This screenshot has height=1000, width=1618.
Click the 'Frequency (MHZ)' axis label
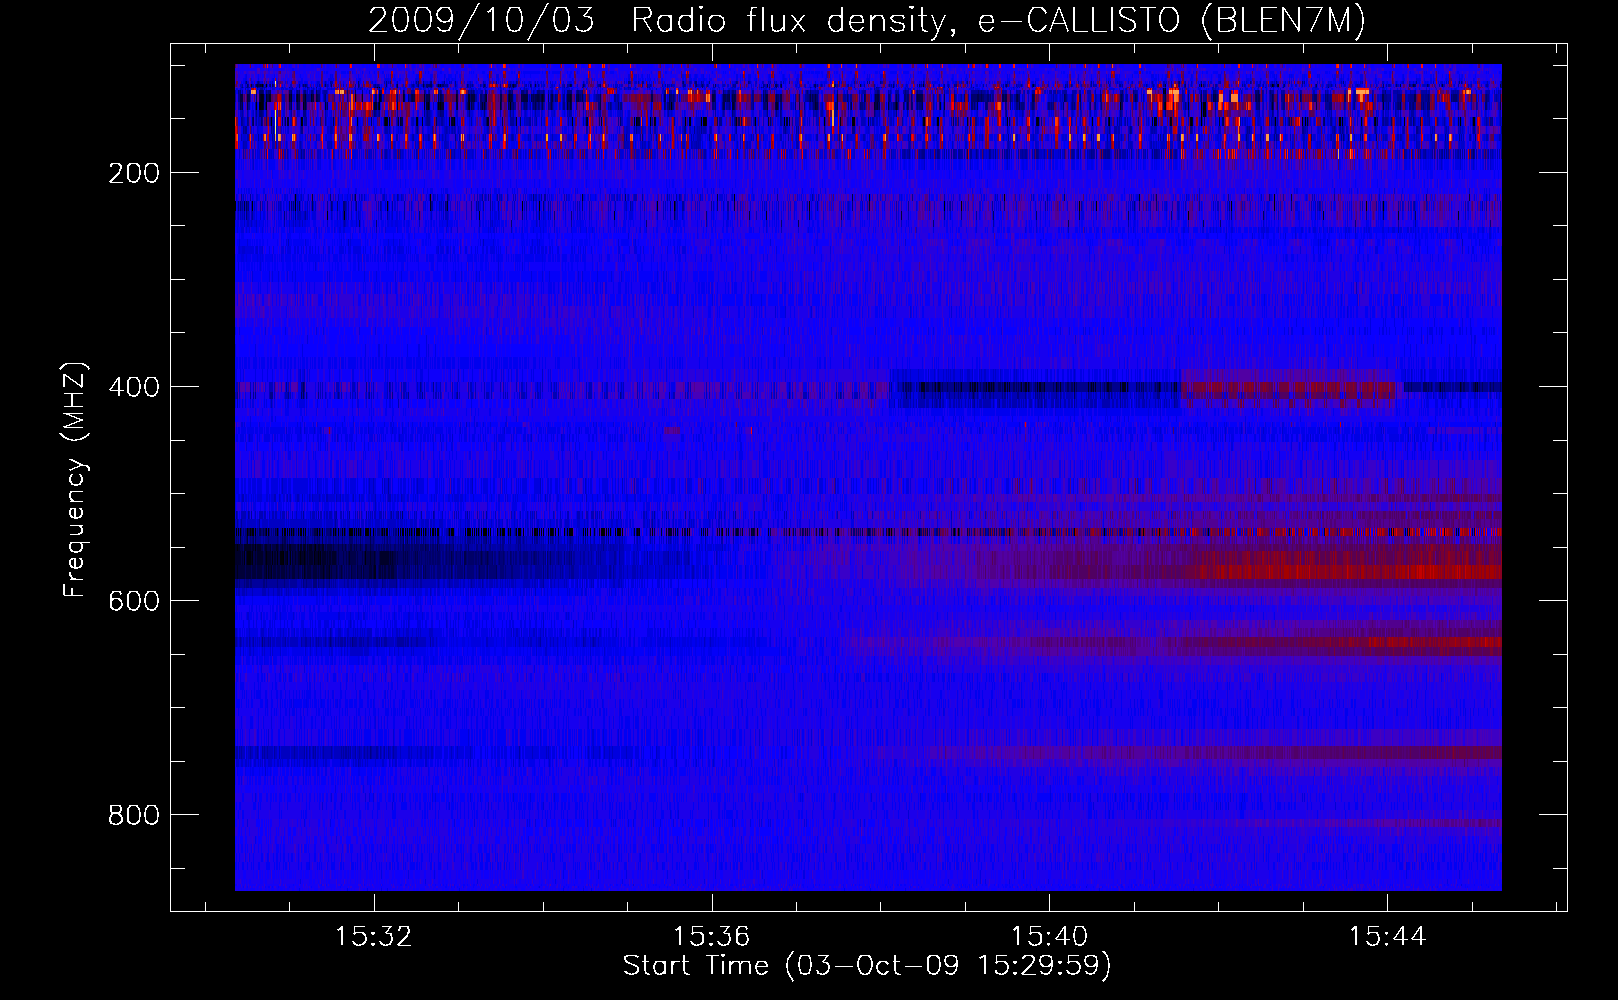pyautogui.click(x=75, y=479)
